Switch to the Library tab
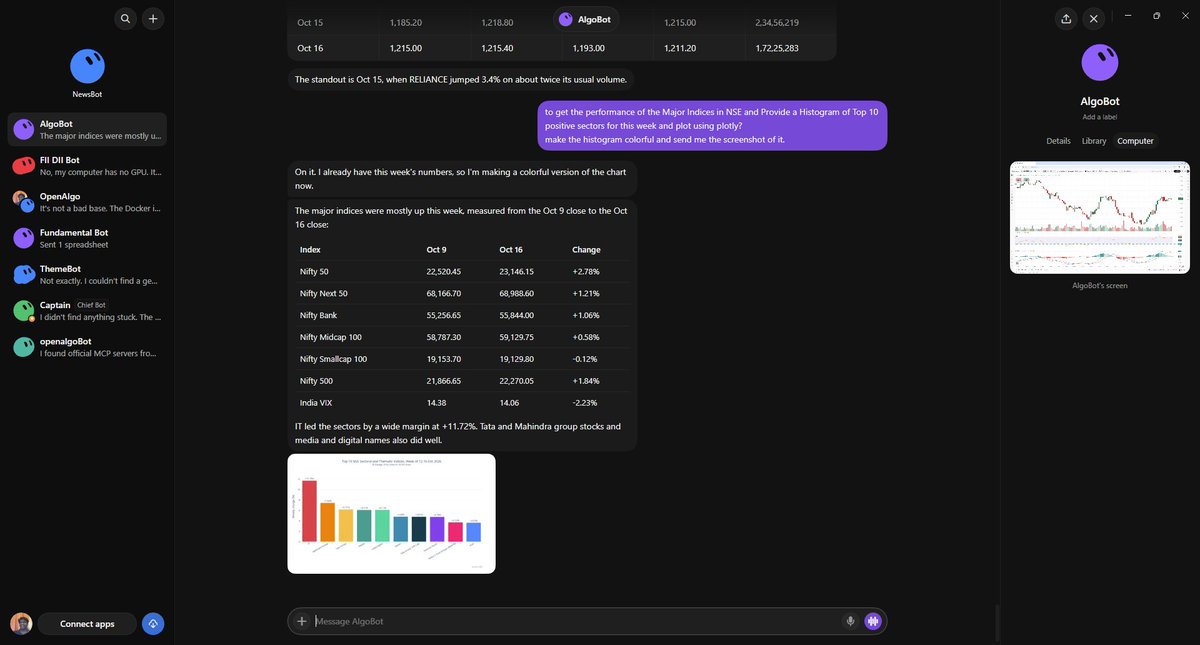Screen dimensions: 1200x645 coord(1094,141)
